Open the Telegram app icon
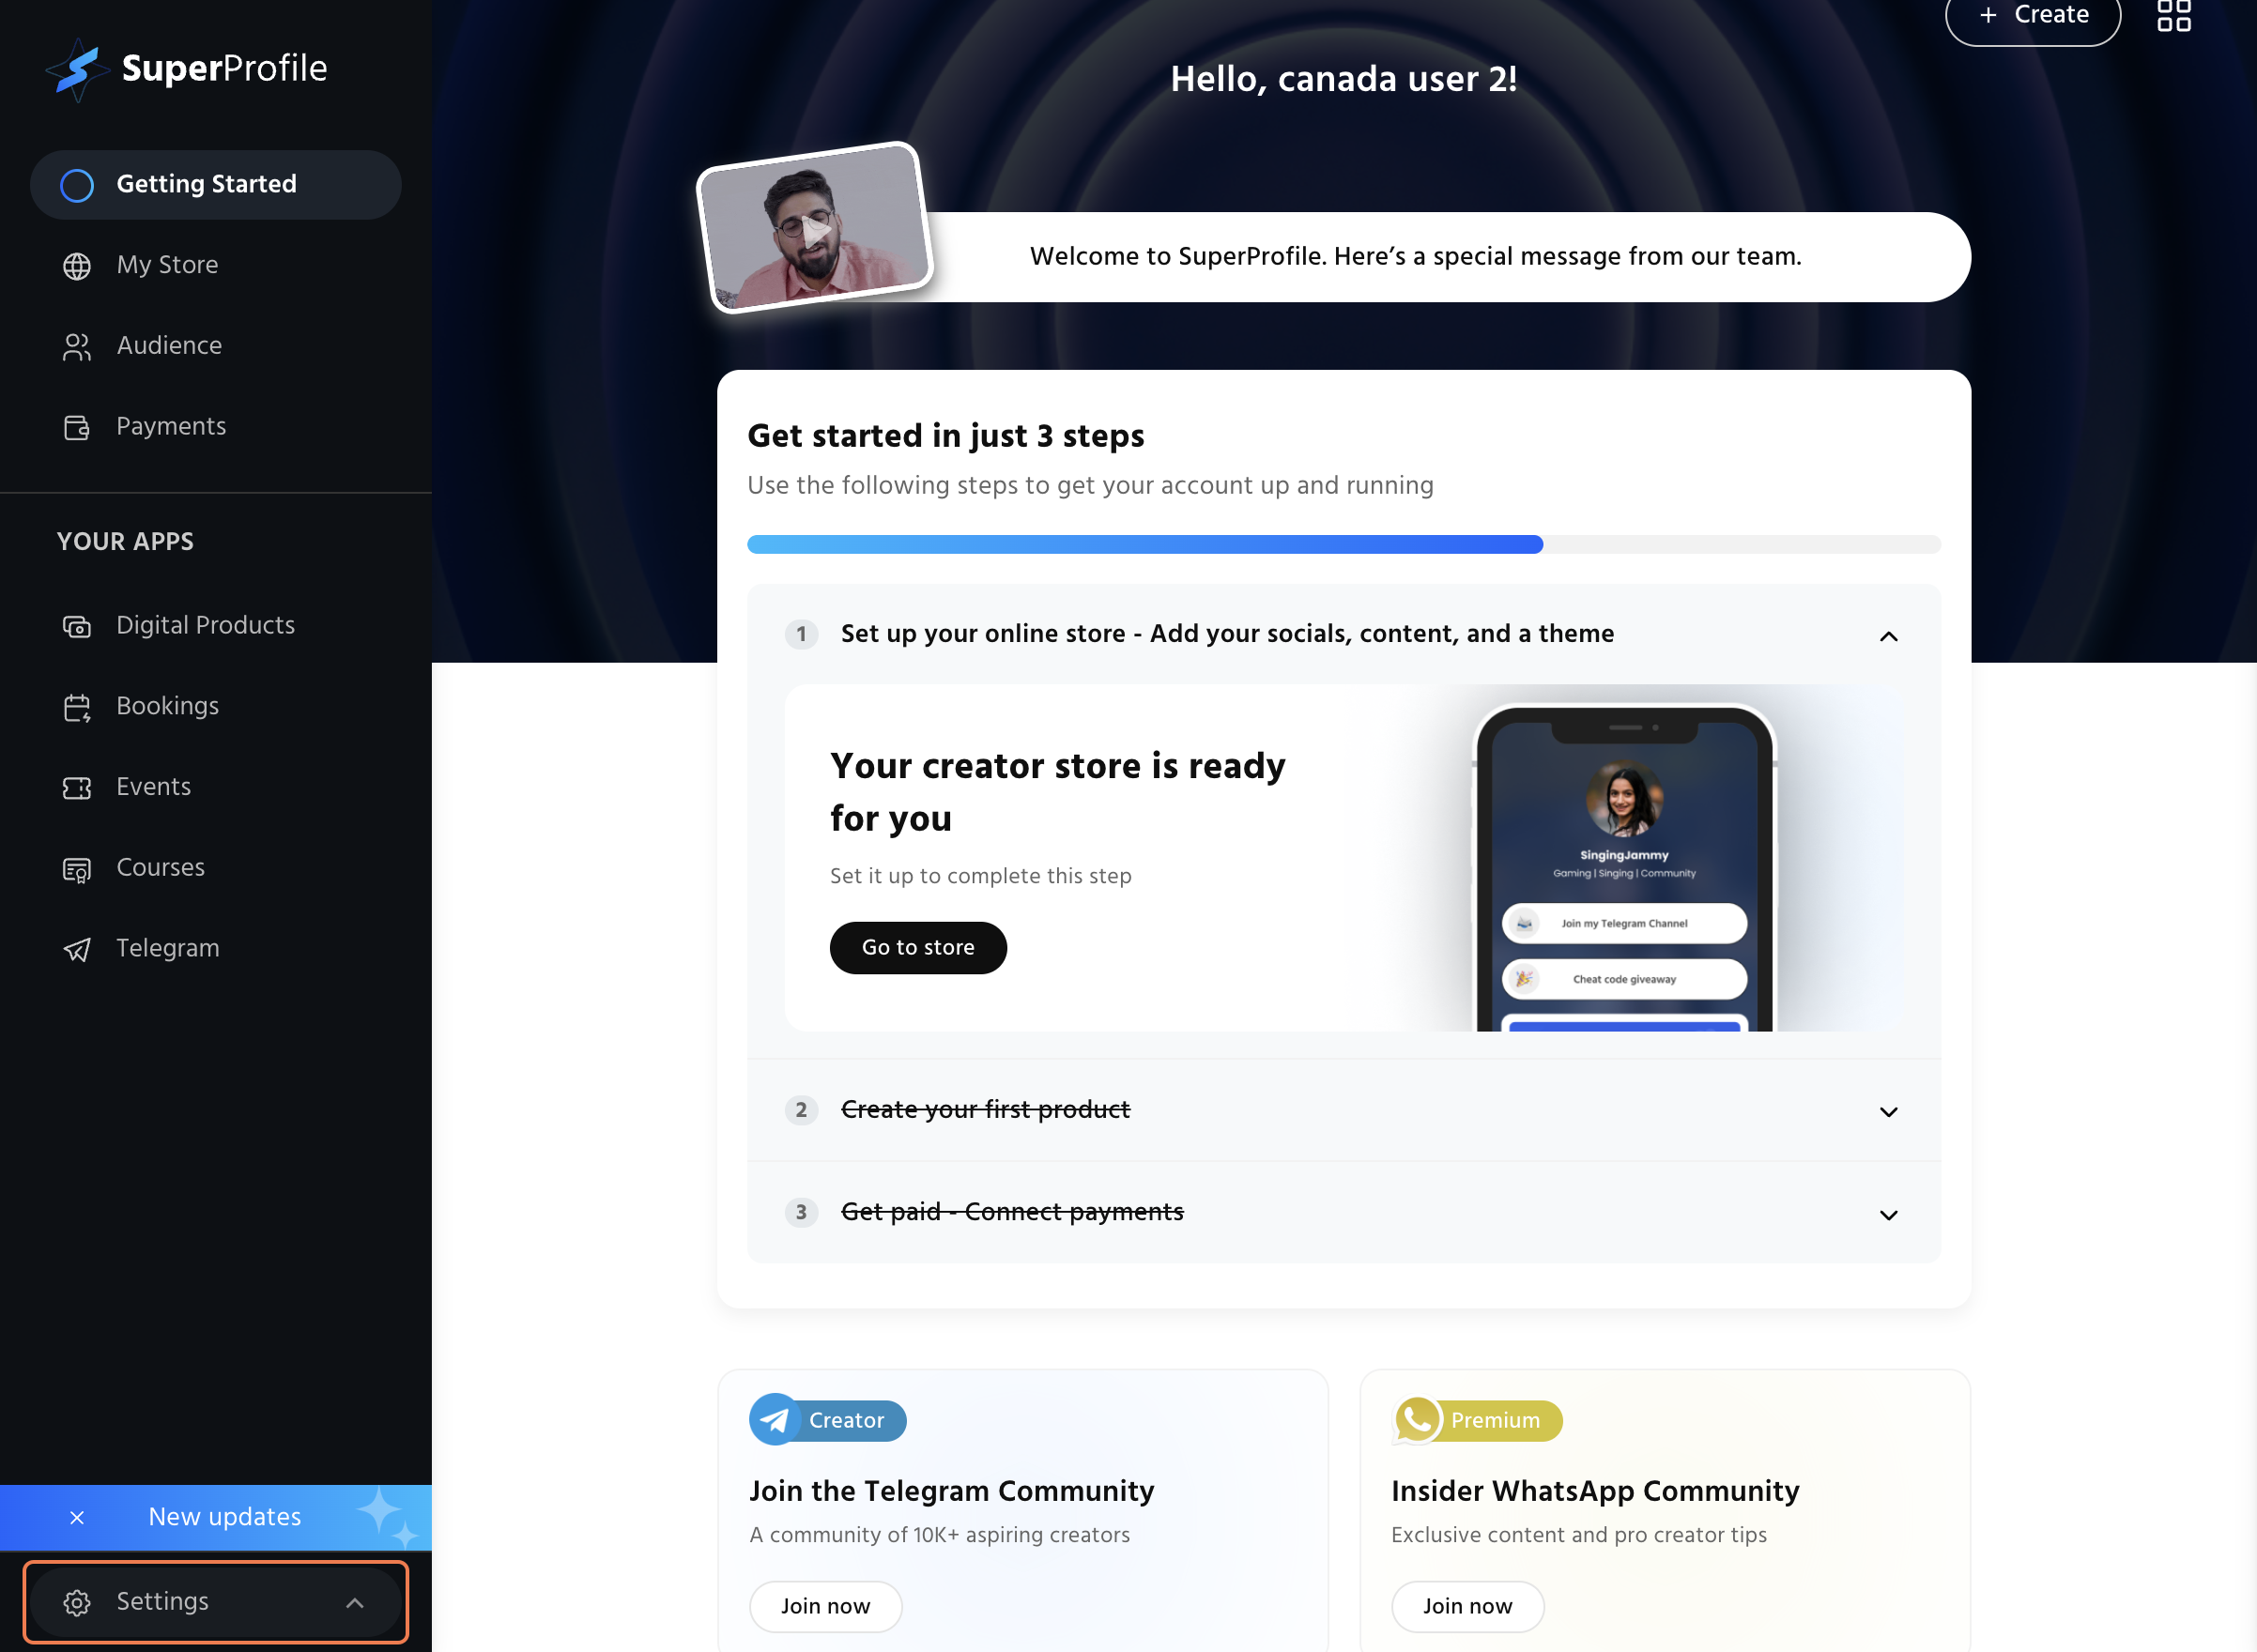 [77, 948]
